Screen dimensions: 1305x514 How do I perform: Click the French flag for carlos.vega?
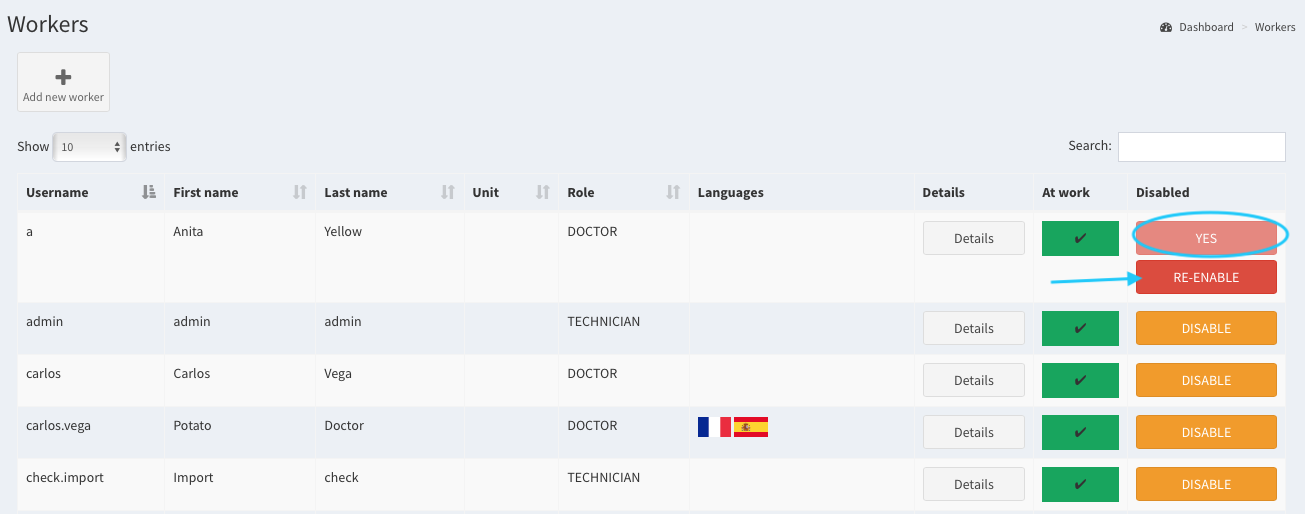[x=714, y=427]
